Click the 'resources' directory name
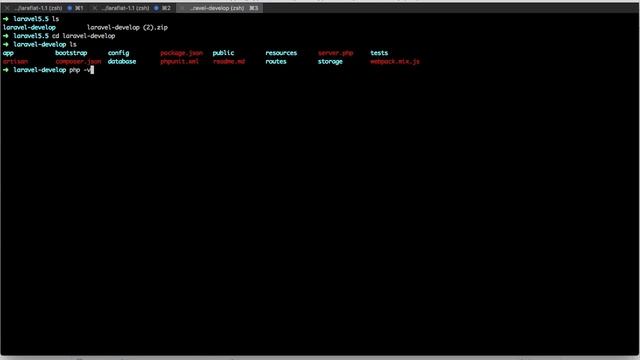The height and width of the screenshot is (360, 640). tap(281, 53)
